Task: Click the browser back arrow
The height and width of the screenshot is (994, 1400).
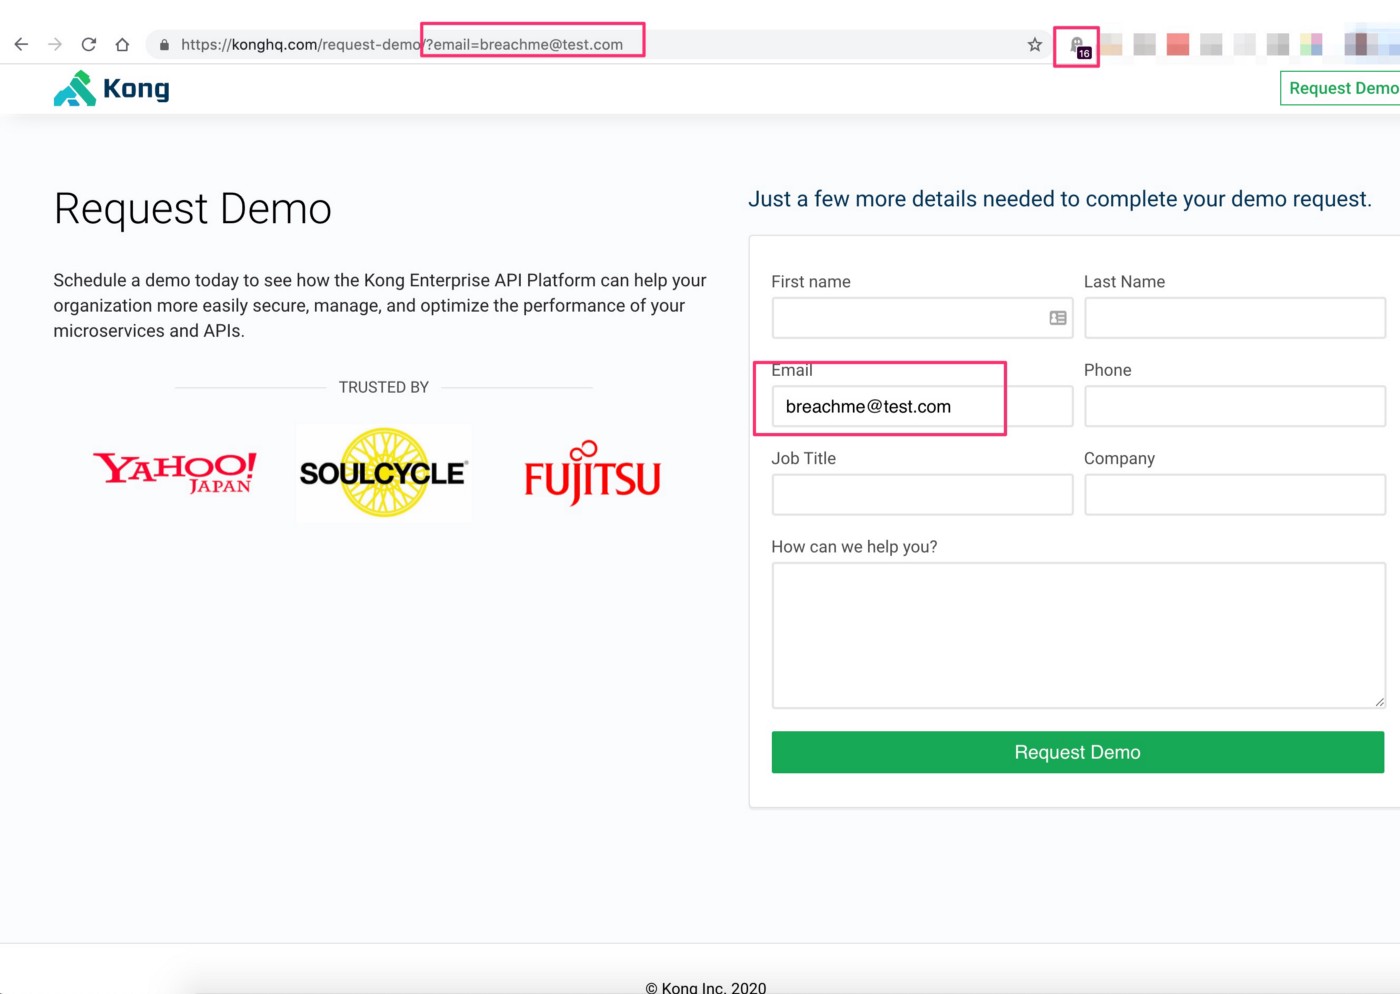Action: click(21, 44)
